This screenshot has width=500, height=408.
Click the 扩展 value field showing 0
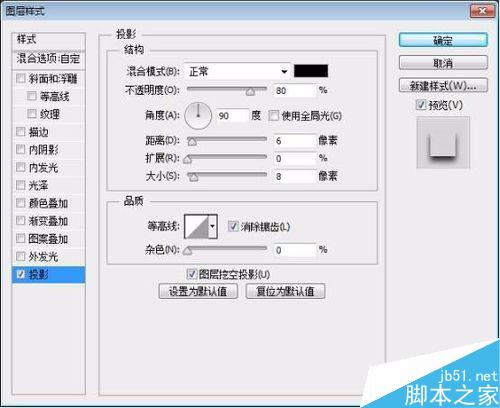coord(295,158)
